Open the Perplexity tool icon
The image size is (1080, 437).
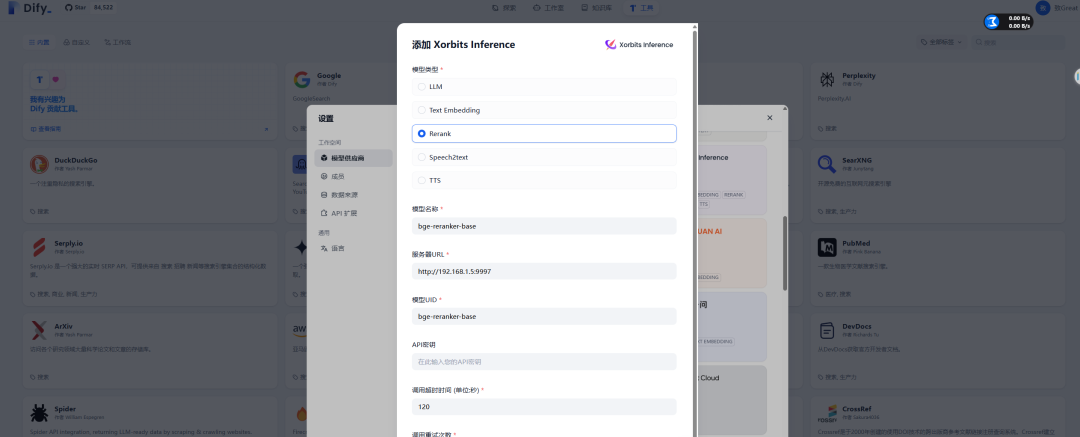(827, 79)
